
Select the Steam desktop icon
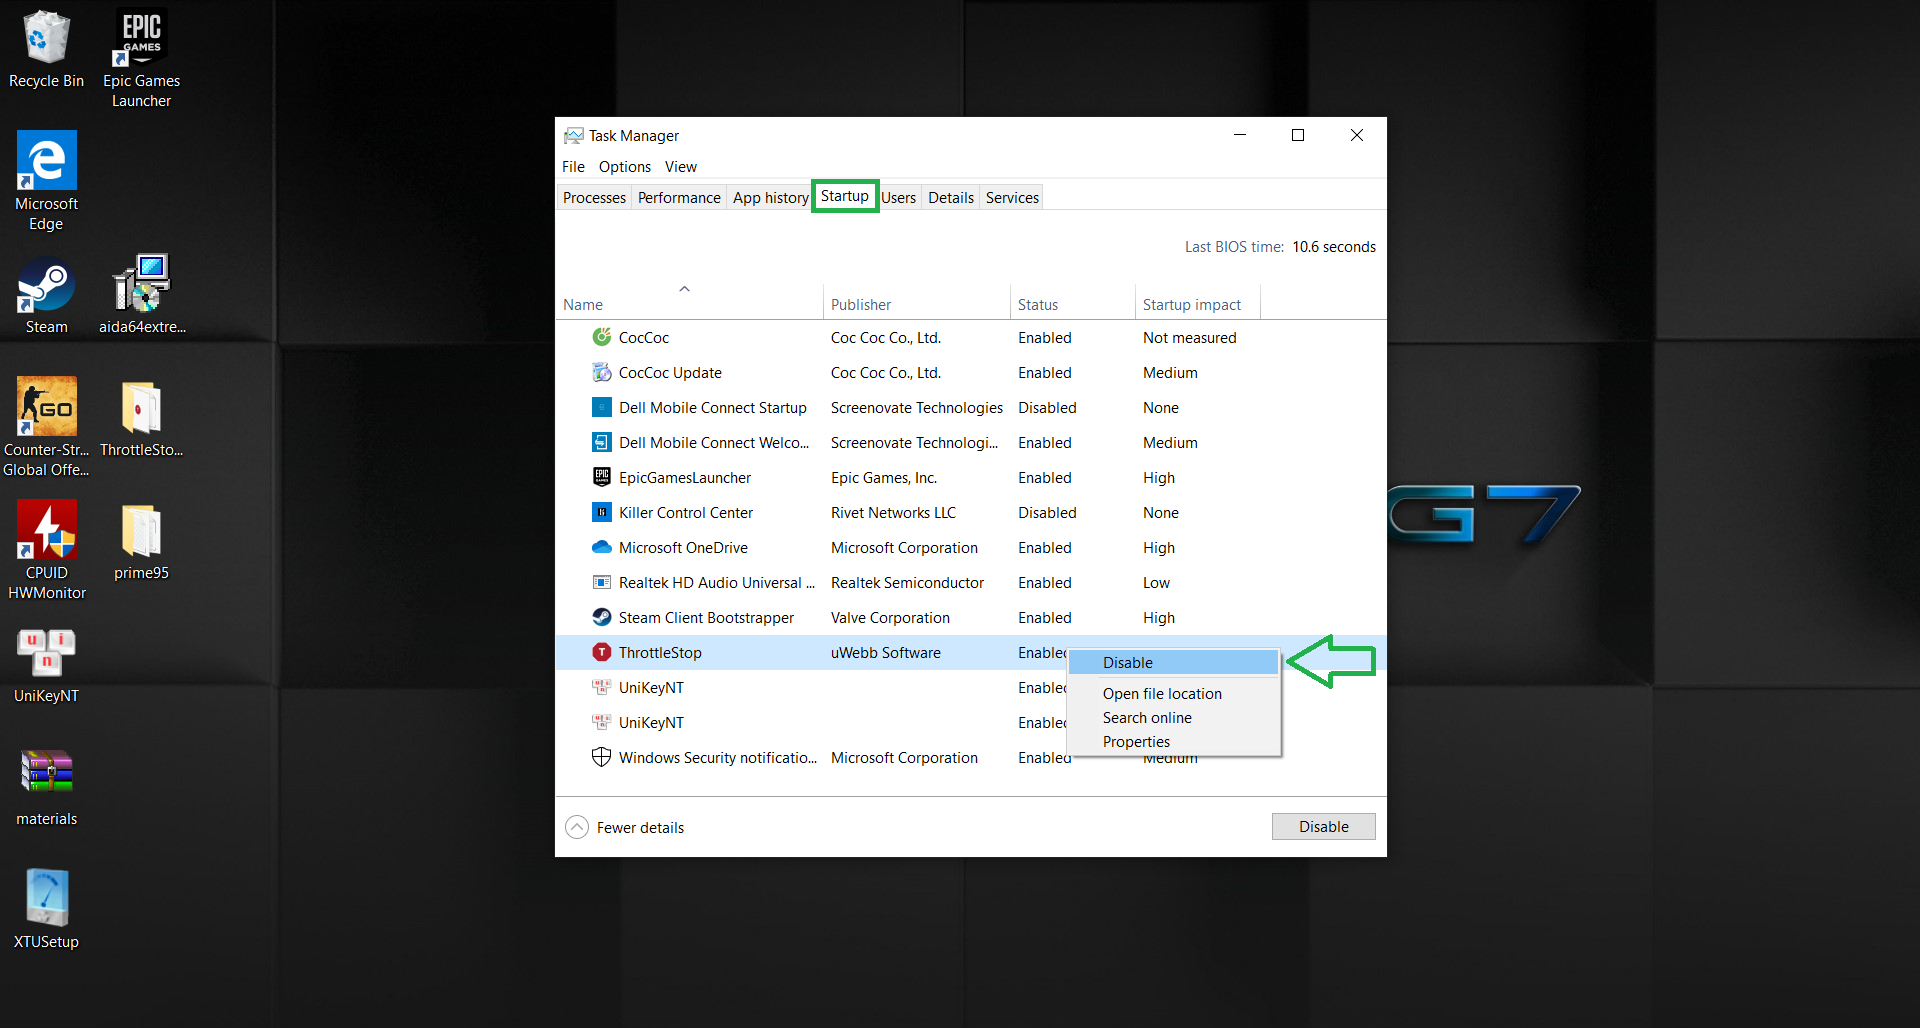tap(46, 295)
